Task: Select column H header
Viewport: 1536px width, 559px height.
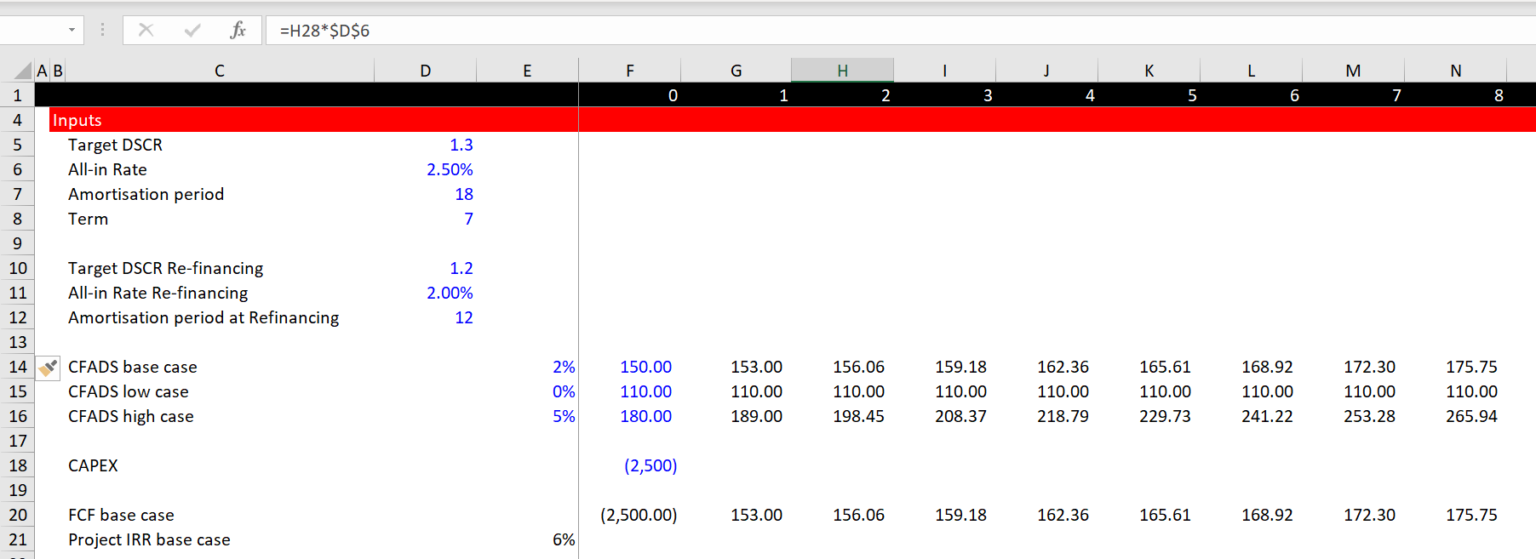Action: [x=843, y=70]
